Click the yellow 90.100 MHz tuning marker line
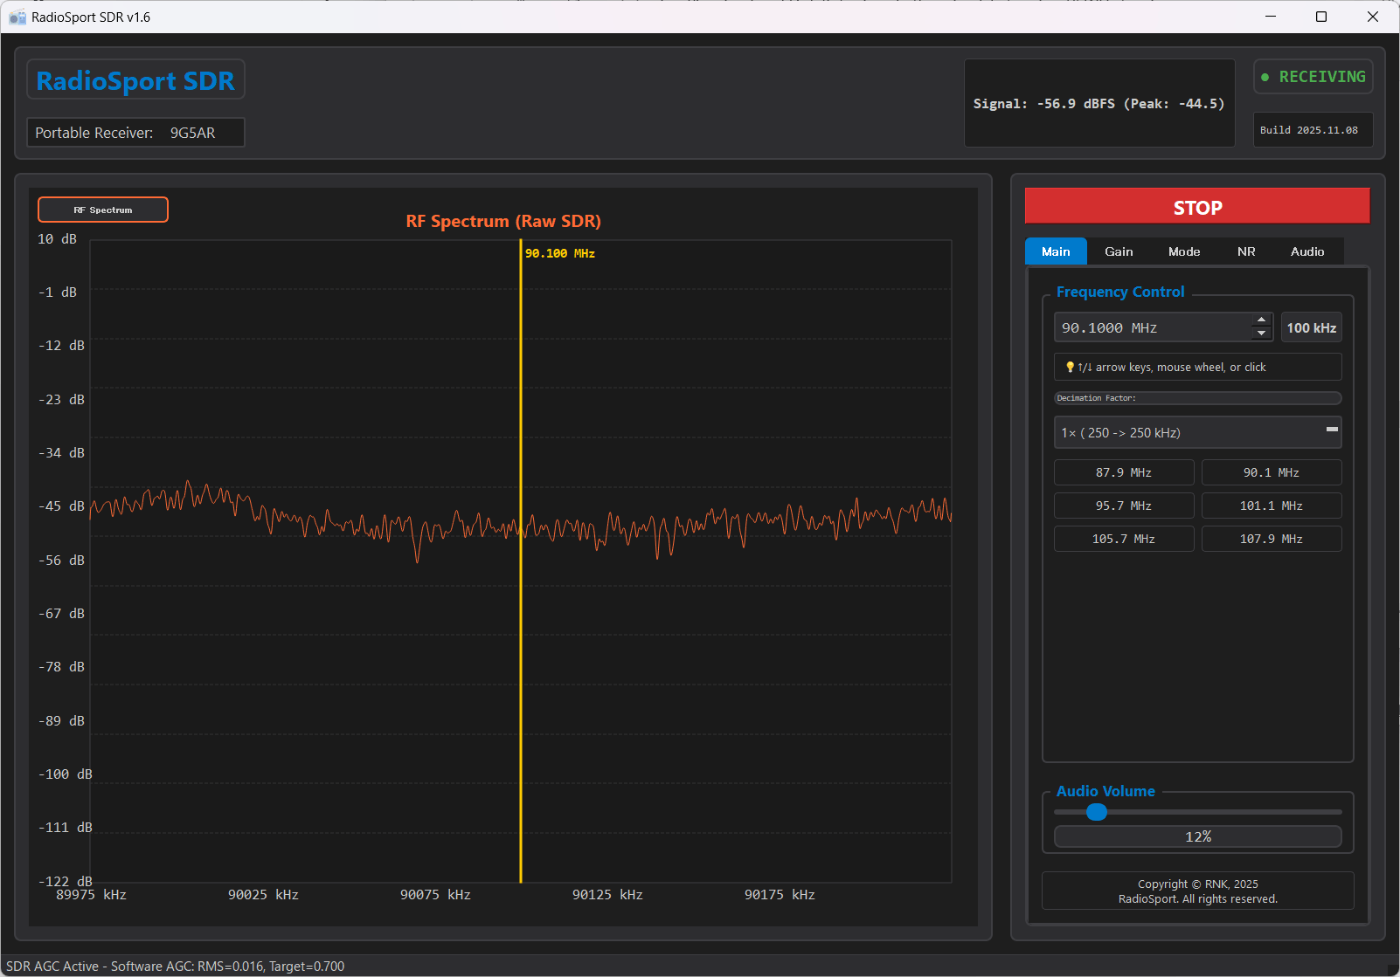The height and width of the screenshot is (977, 1400). coord(521,560)
